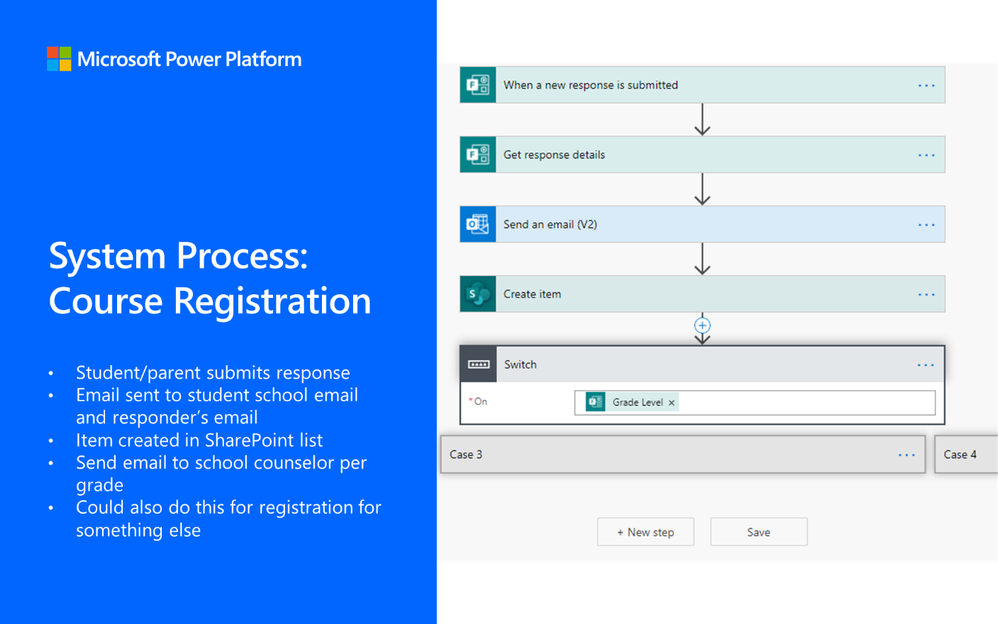Click the Microsoft Forms icon on trigger step

[478, 85]
